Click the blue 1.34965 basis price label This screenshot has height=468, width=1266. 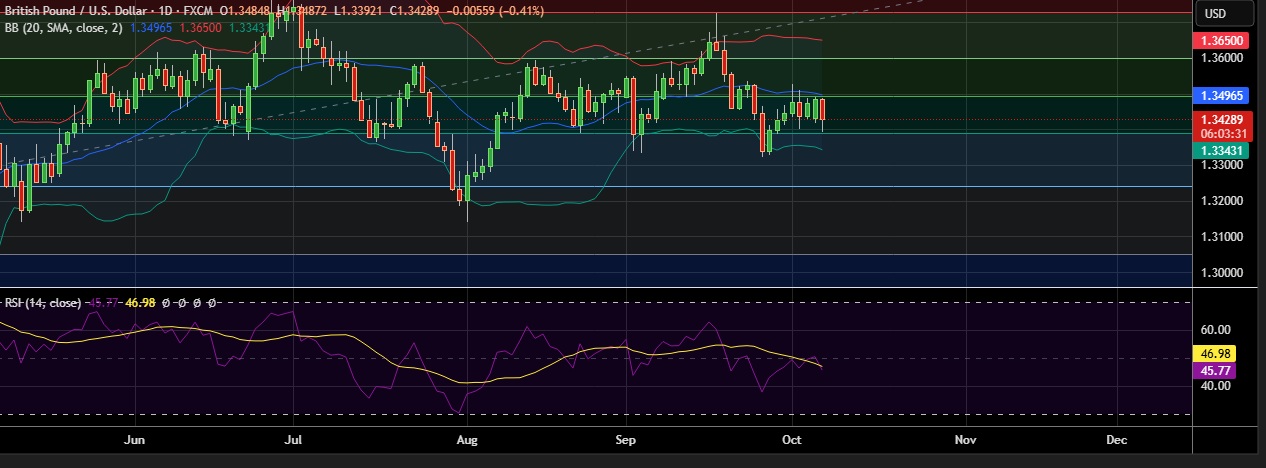point(1221,97)
